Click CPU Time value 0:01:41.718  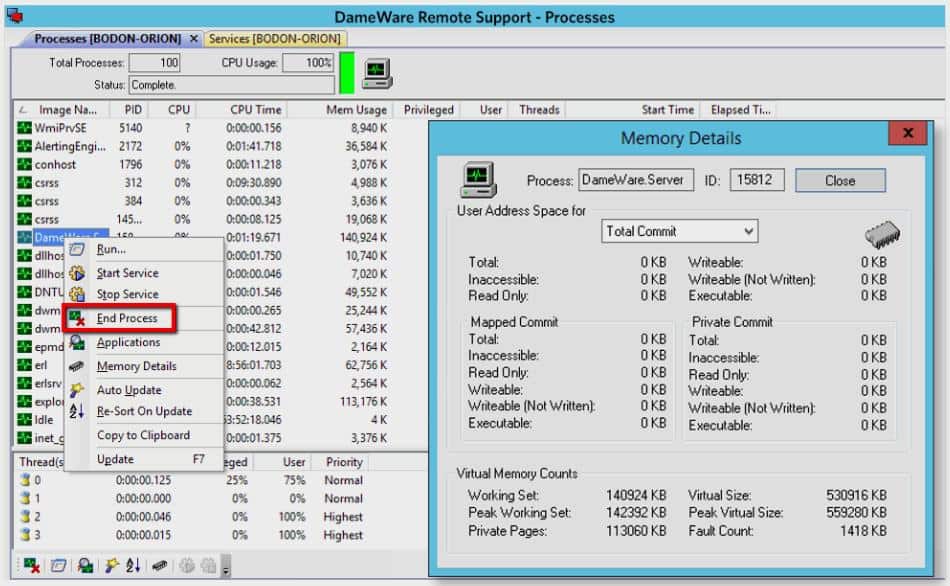(x=253, y=146)
